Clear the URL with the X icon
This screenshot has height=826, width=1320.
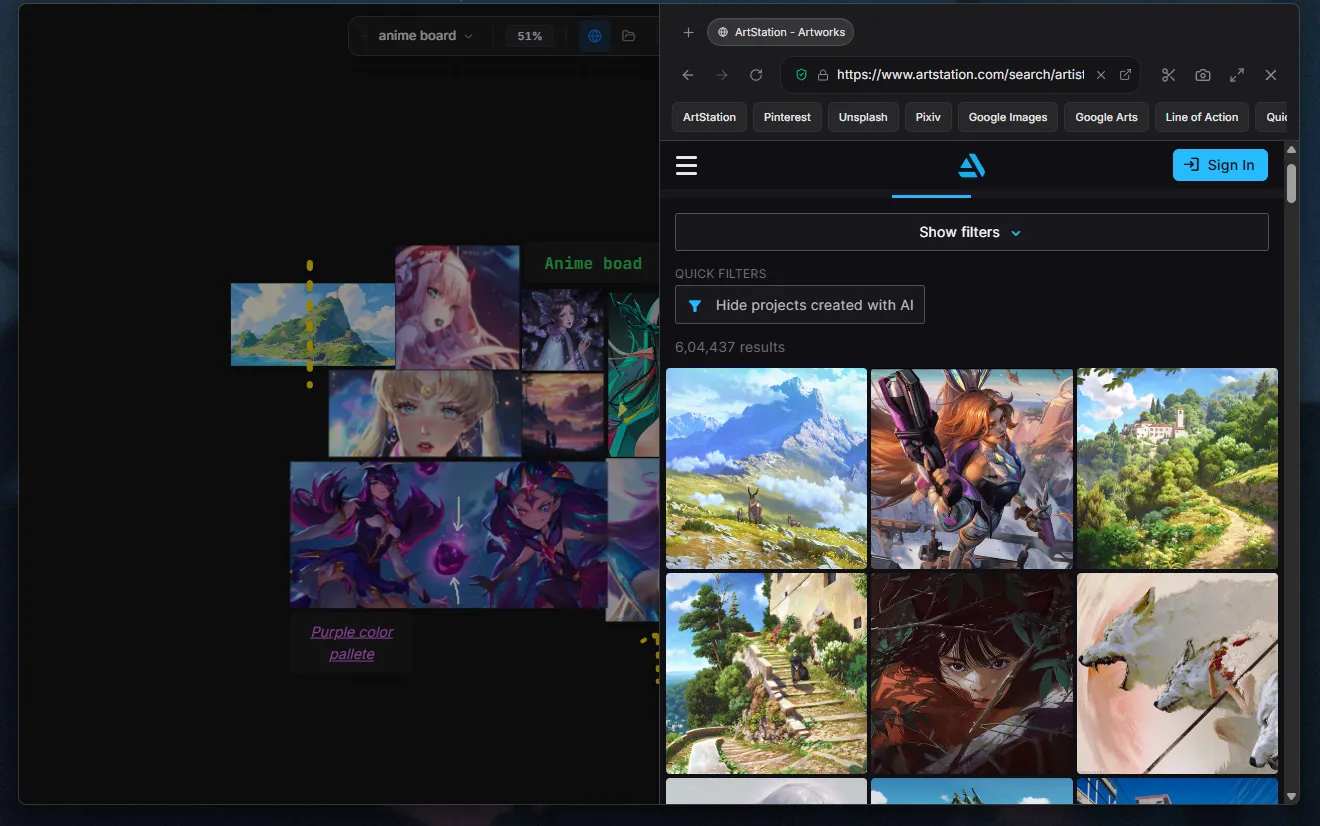pyautogui.click(x=1101, y=75)
